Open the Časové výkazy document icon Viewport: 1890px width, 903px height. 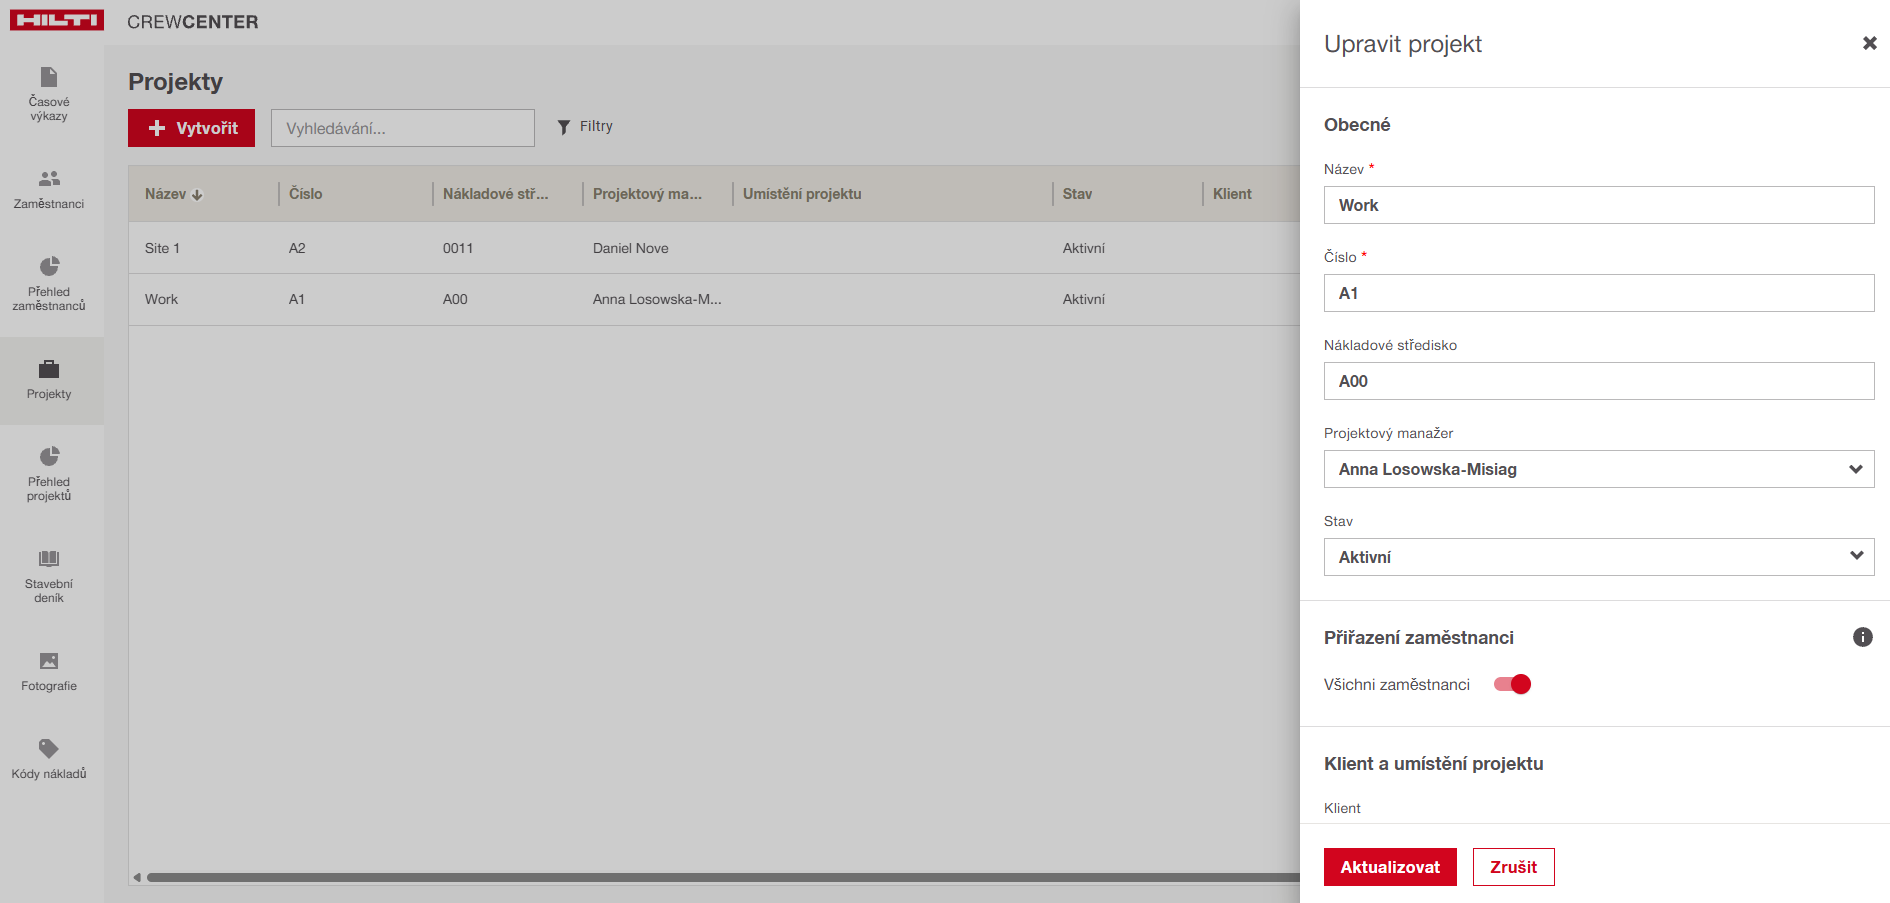click(x=49, y=78)
